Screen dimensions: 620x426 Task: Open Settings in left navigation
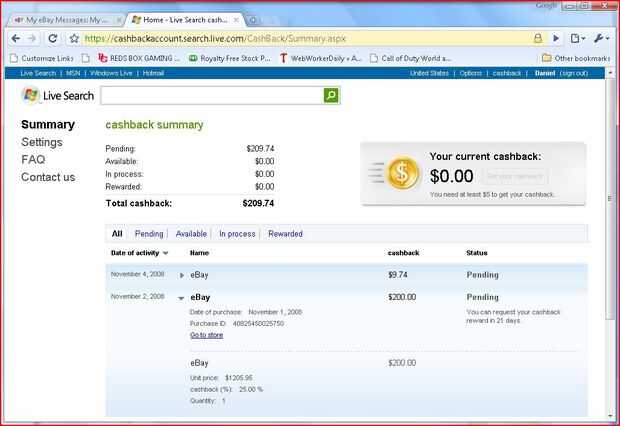pyautogui.click(x=42, y=142)
